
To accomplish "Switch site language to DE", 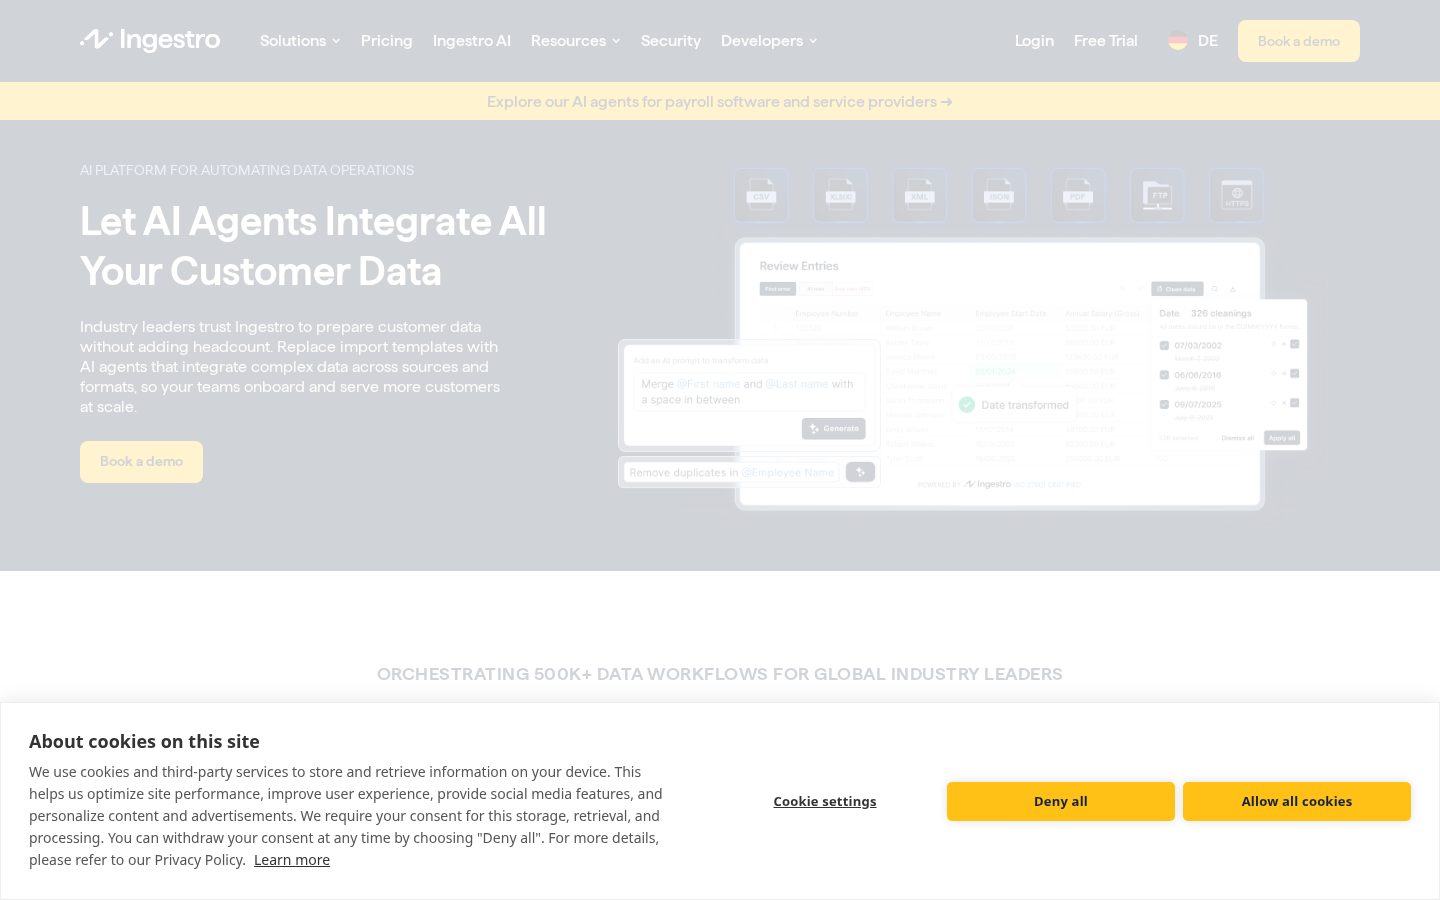I will 1208,41.
